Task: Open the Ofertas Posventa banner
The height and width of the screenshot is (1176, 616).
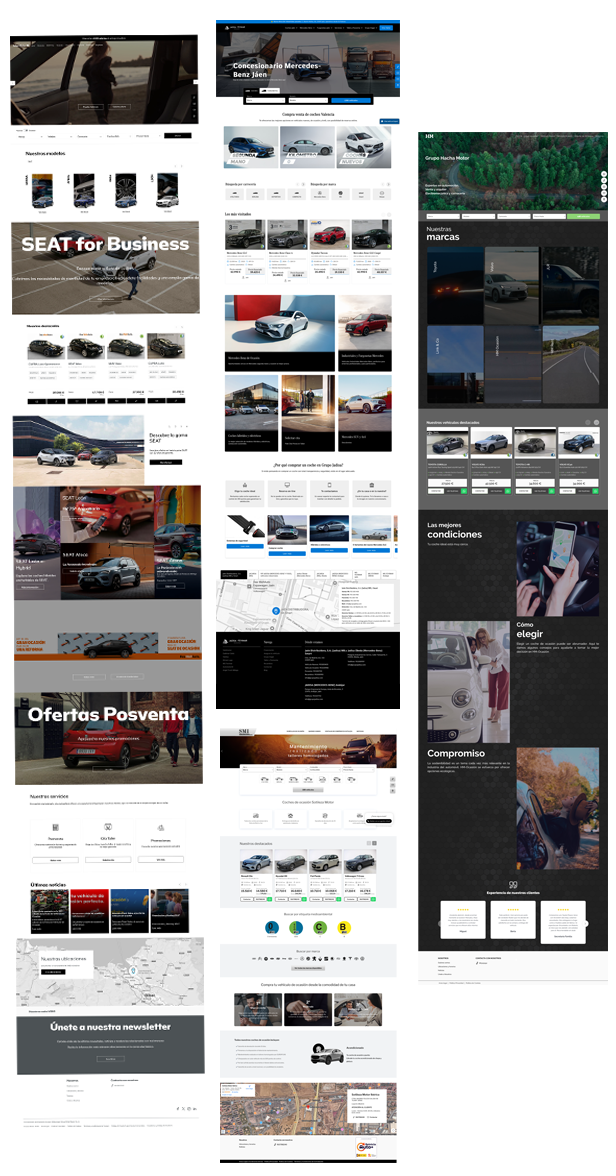Action: [x=108, y=738]
